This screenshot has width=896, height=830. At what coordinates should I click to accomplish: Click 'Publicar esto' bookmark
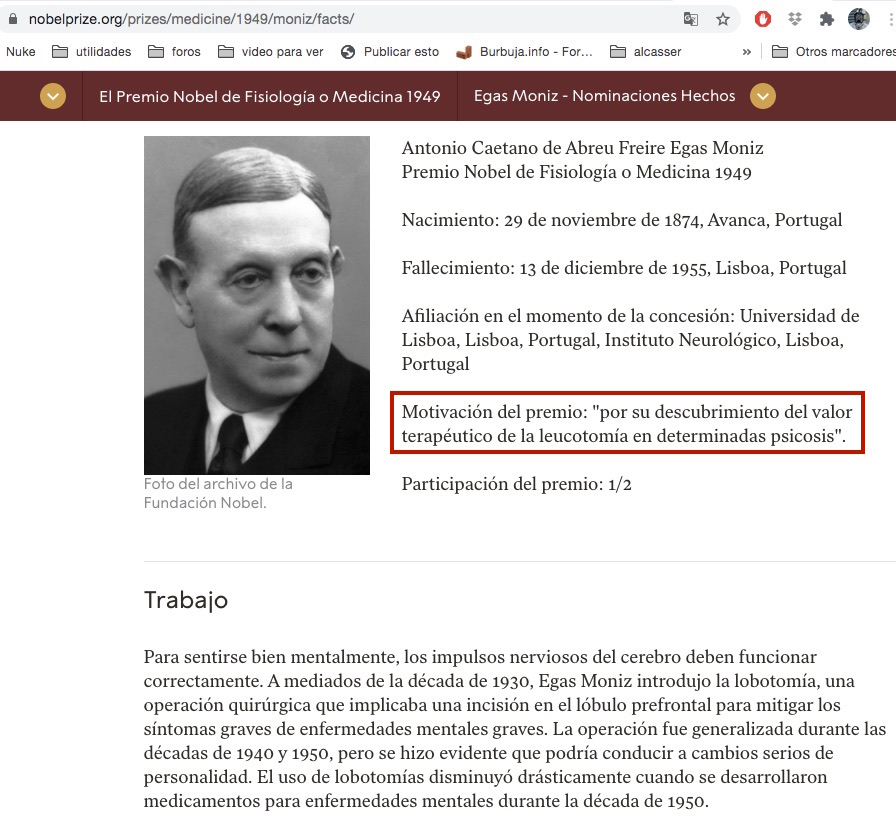pyautogui.click(x=390, y=52)
